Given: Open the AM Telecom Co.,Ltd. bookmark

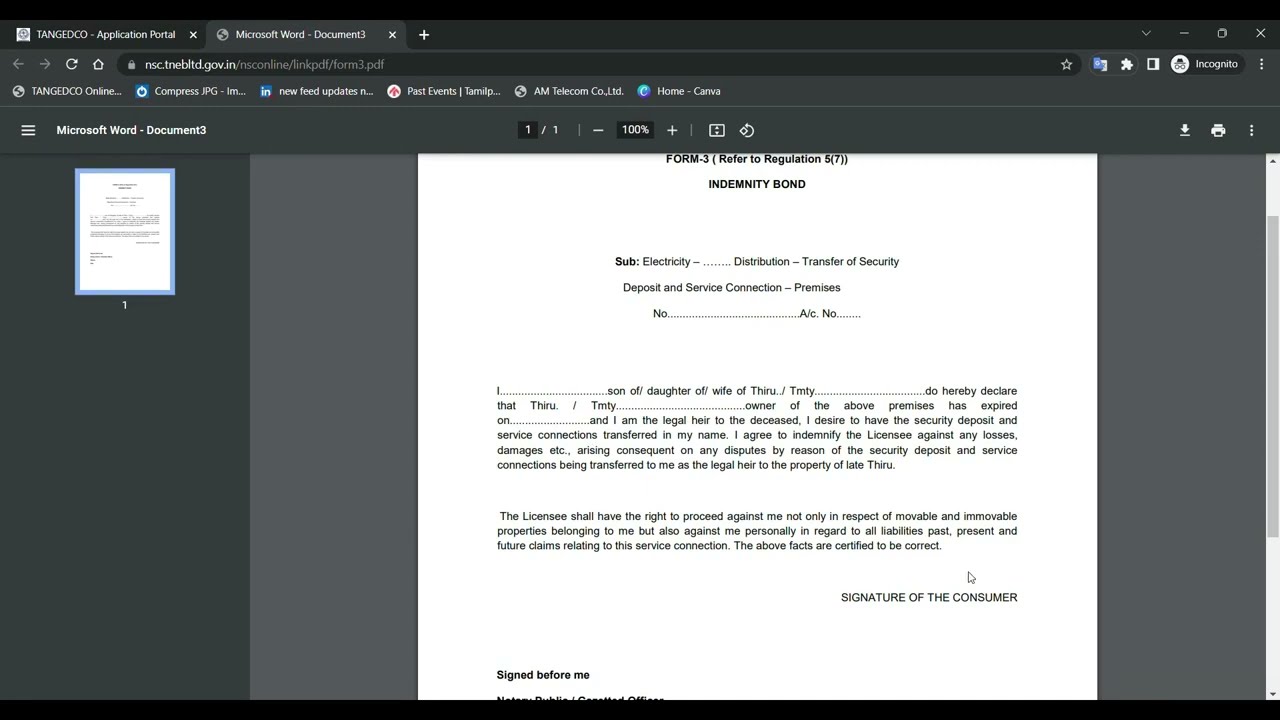Looking at the screenshot, I should point(569,91).
